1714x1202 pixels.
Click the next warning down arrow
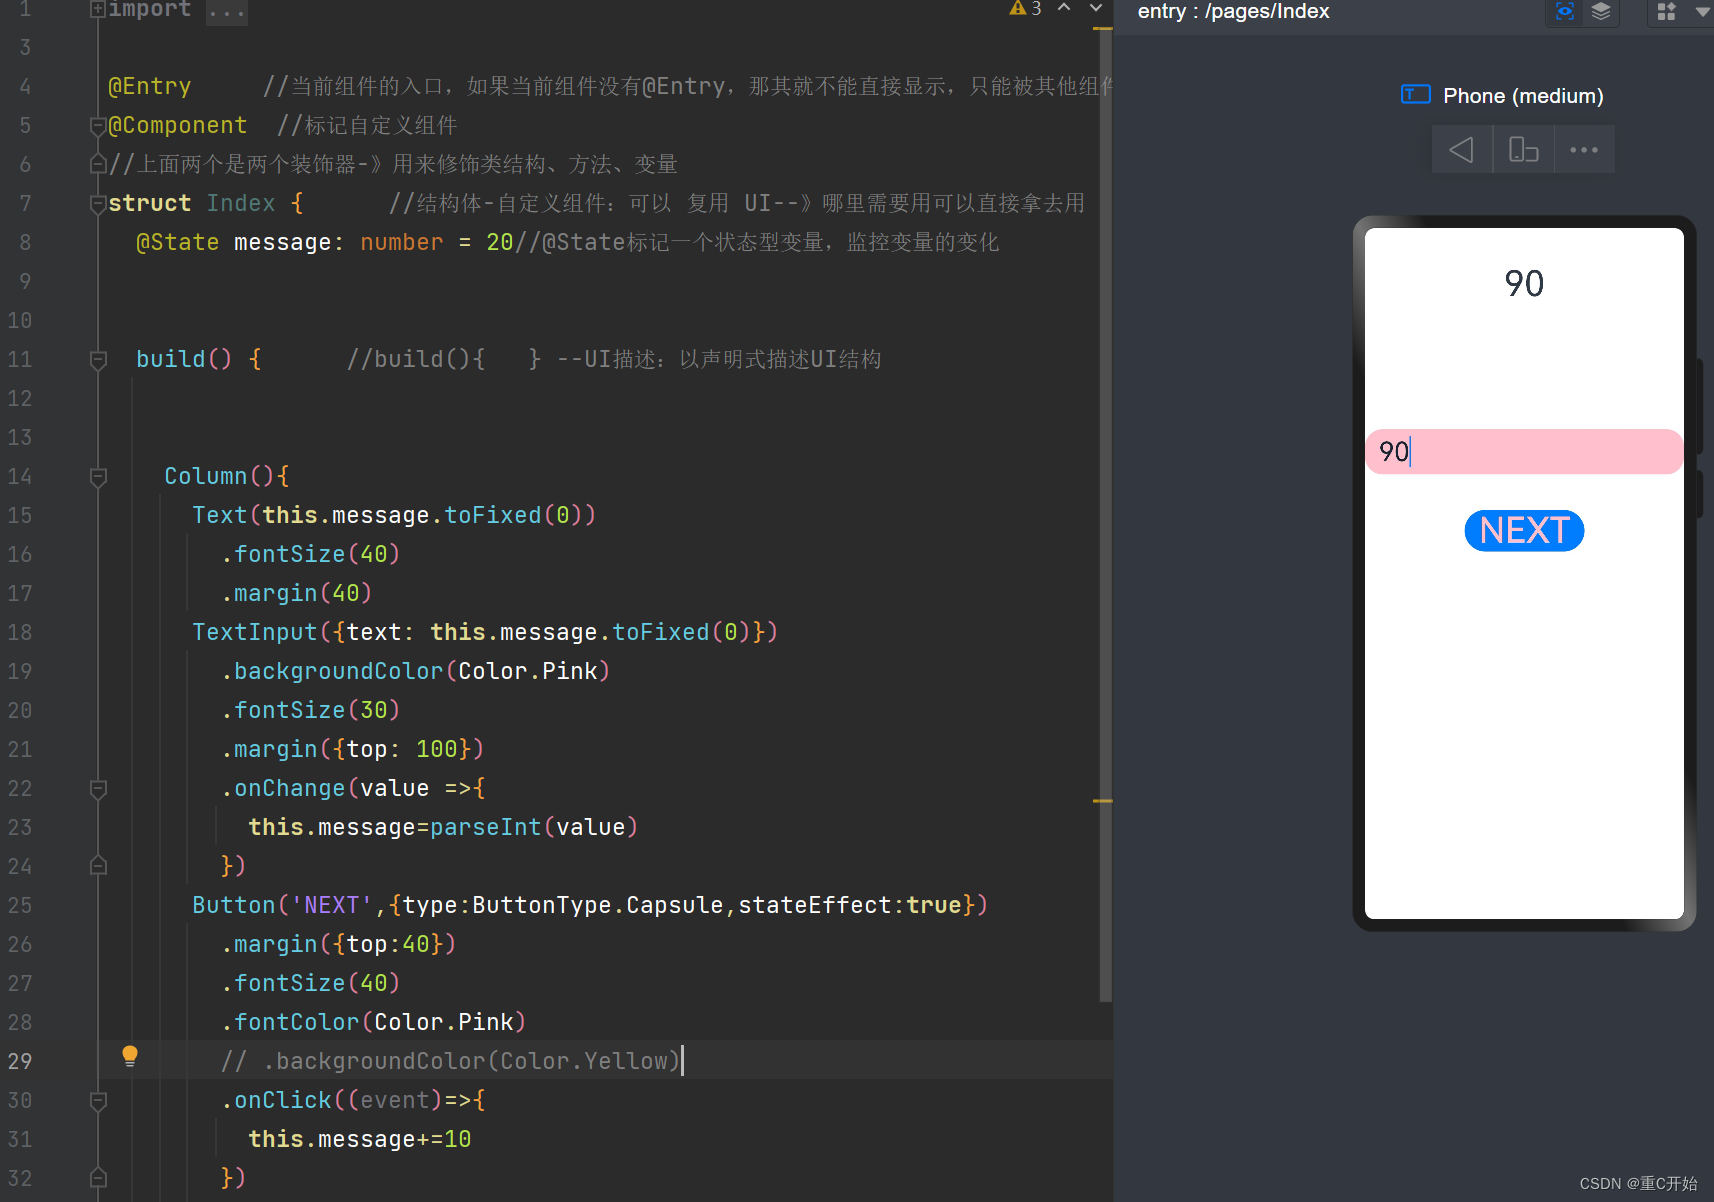point(1094,8)
